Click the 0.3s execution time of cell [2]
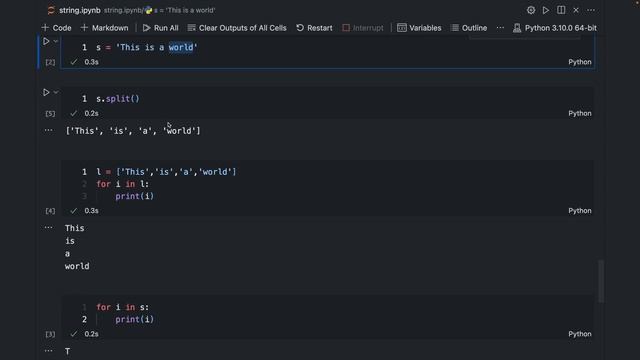Viewport: 640px width, 360px height. point(91,62)
